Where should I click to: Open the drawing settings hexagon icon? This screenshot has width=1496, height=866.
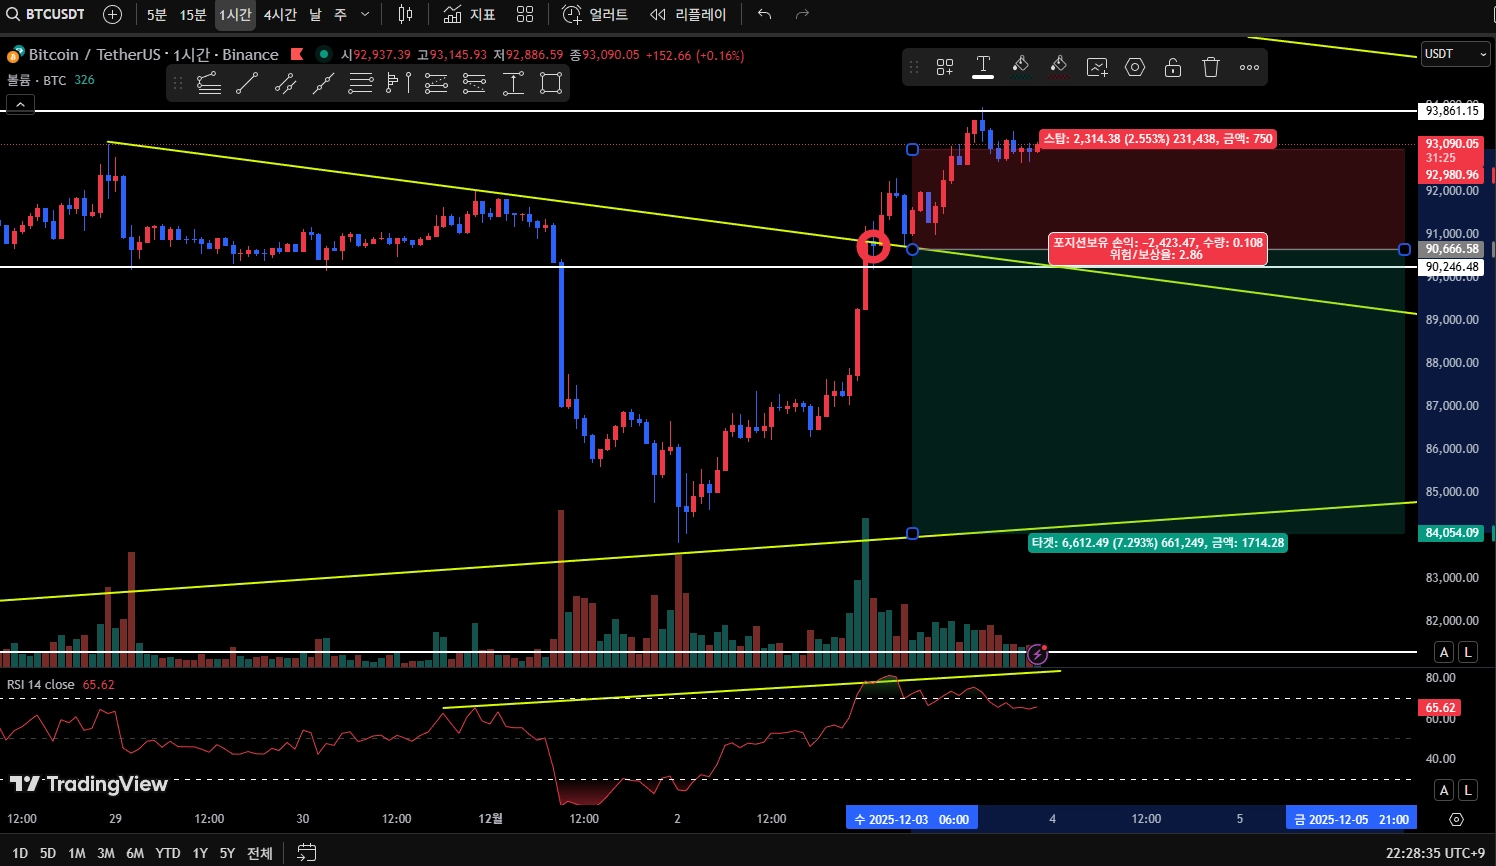[x=1135, y=67]
